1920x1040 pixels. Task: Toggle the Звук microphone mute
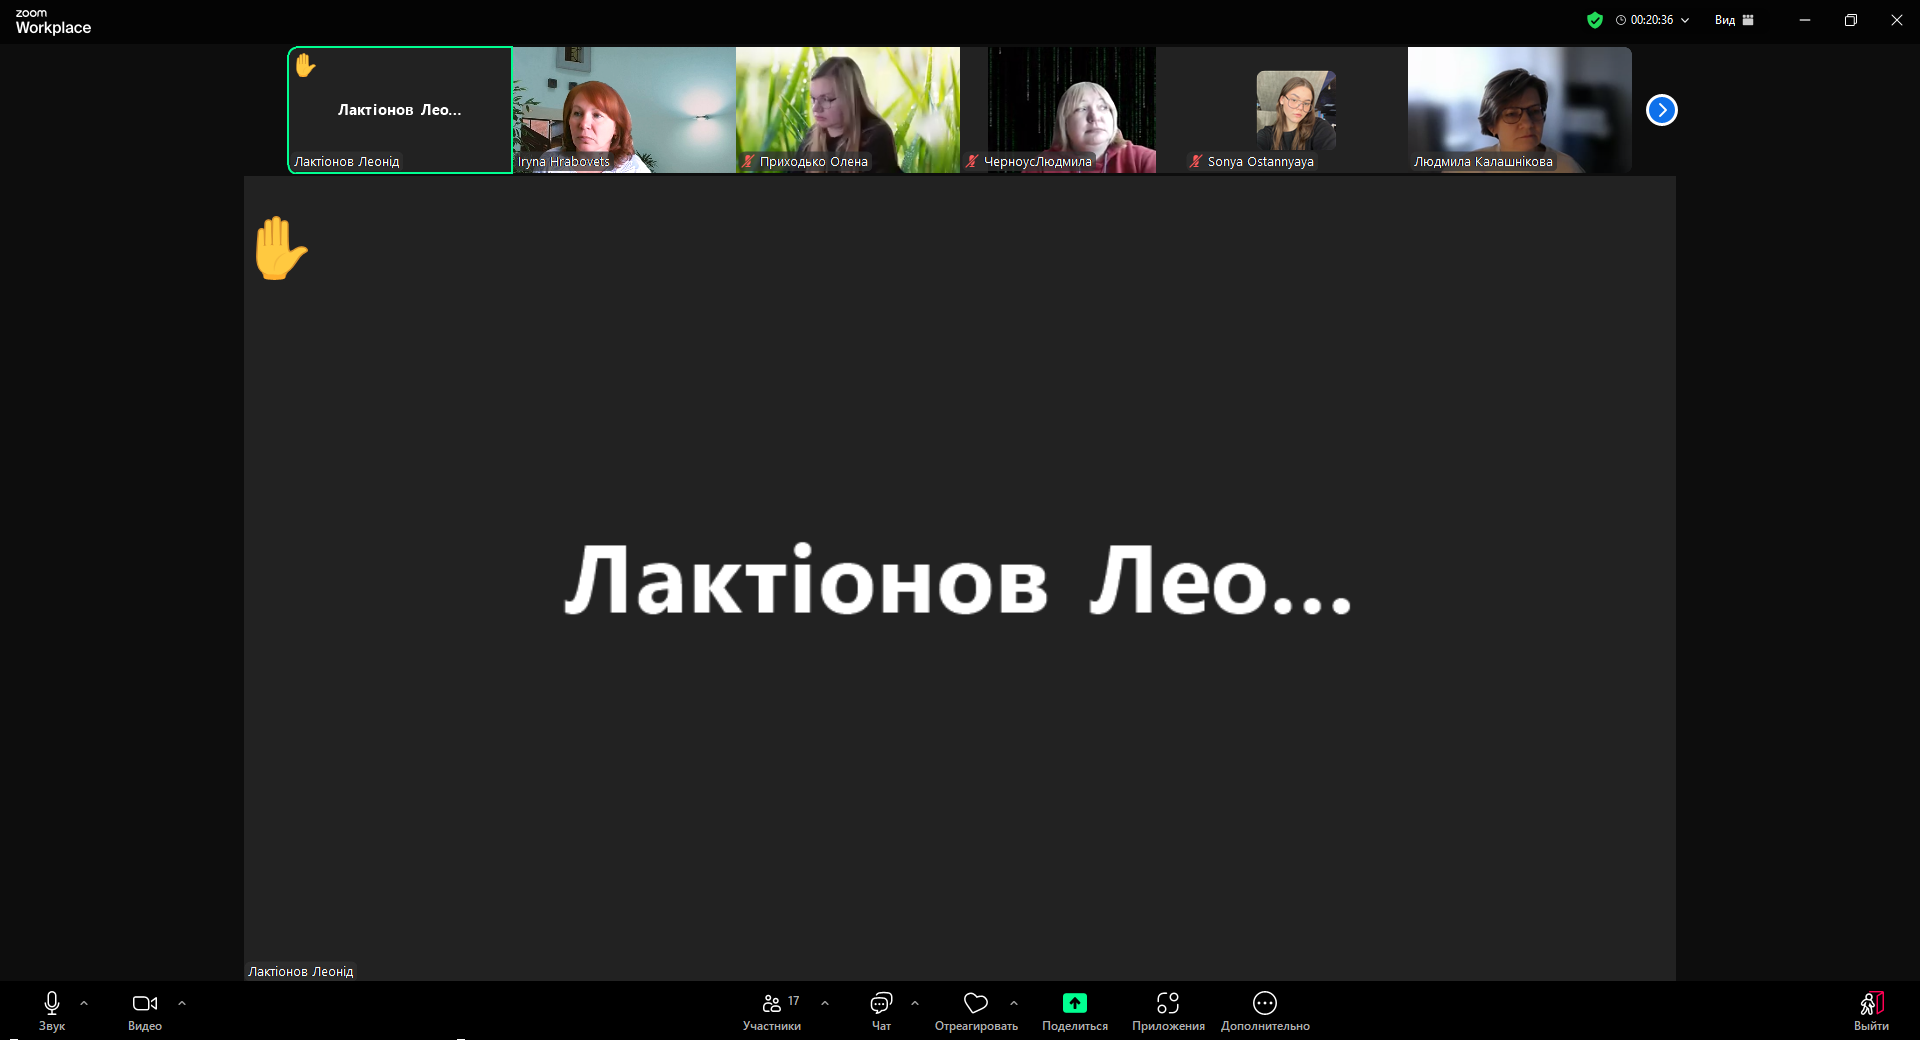click(x=52, y=1003)
